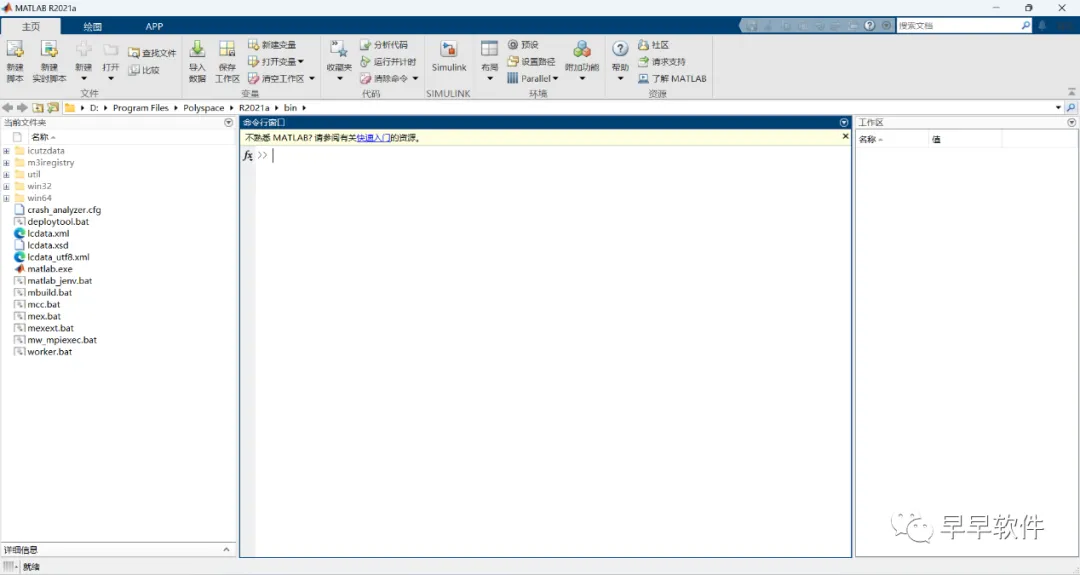1080x575 pixels.
Task: Click the fx function browser icon
Action: [x=248, y=156]
